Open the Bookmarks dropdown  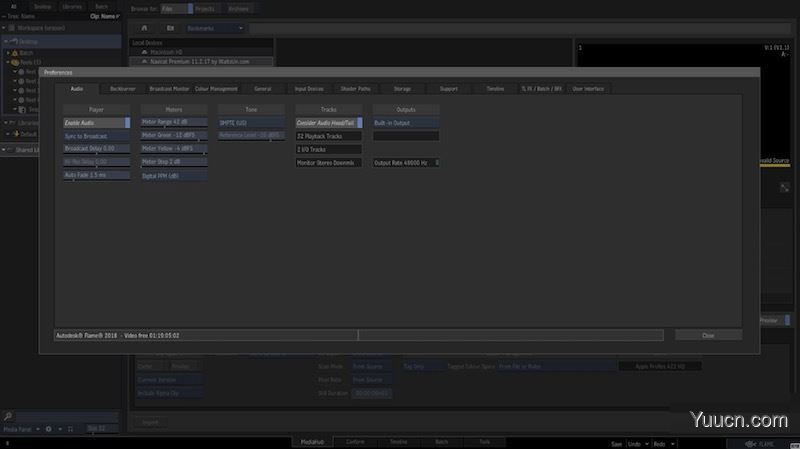[215, 28]
